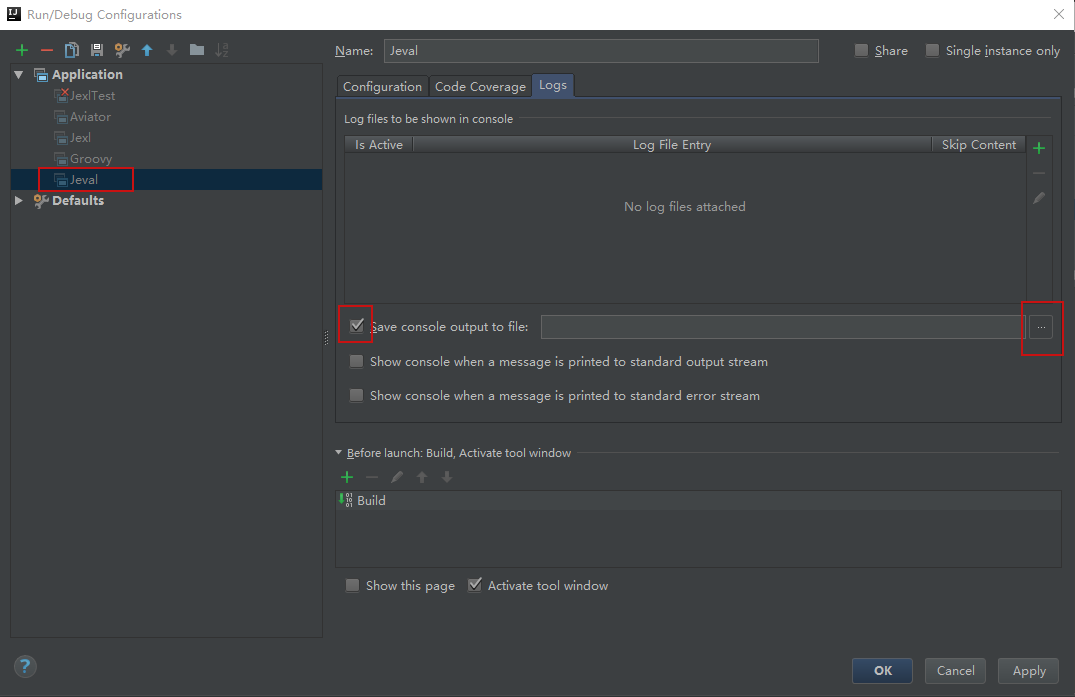Collapse the Application tree node

coord(18,74)
